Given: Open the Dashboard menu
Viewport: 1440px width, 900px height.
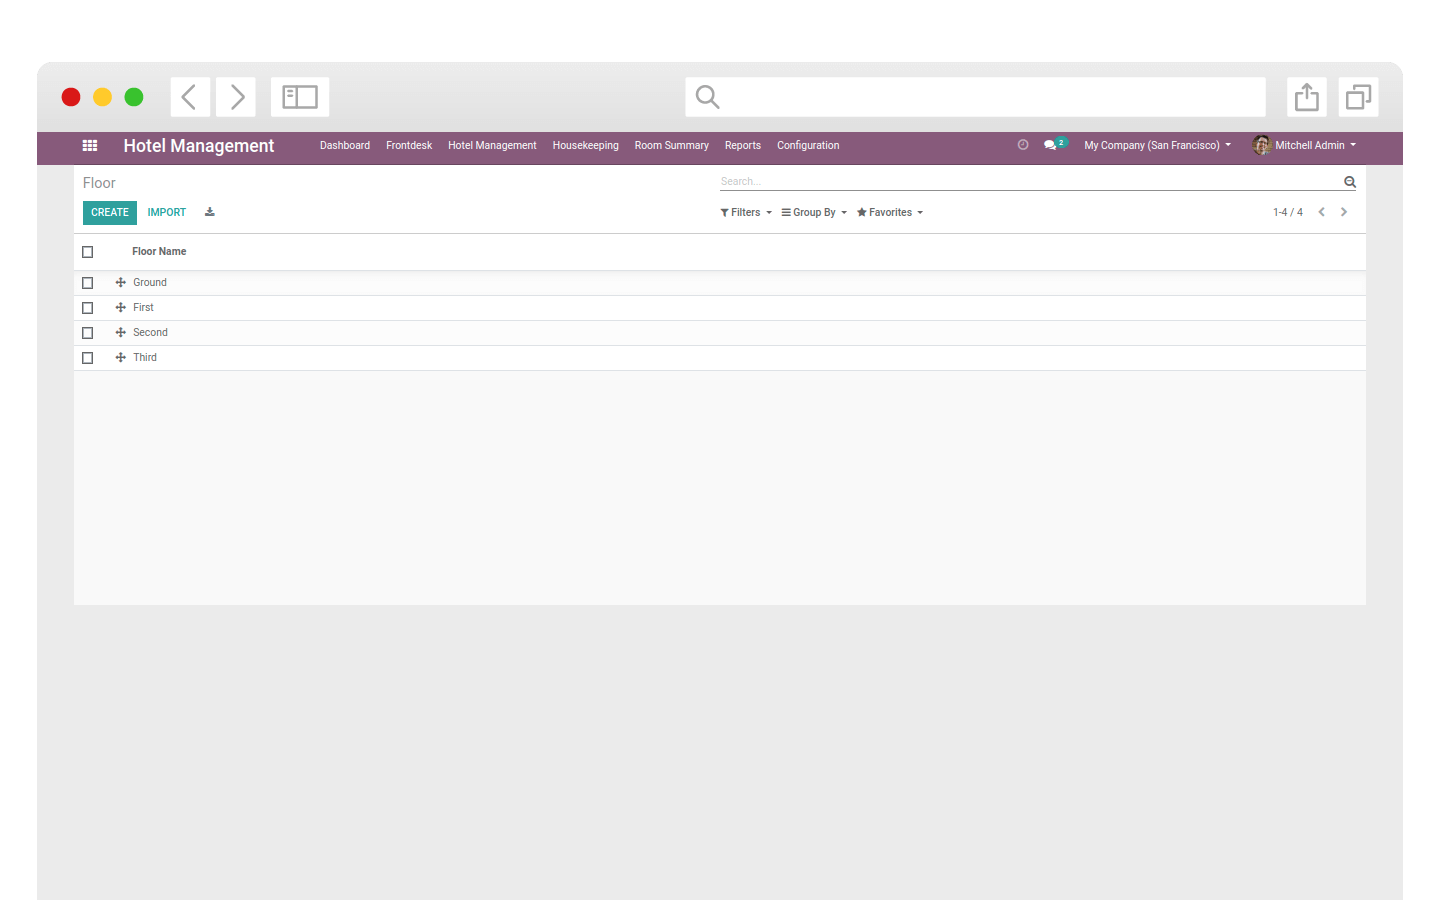Looking at the screenshot, I should (x=345, y=145).
